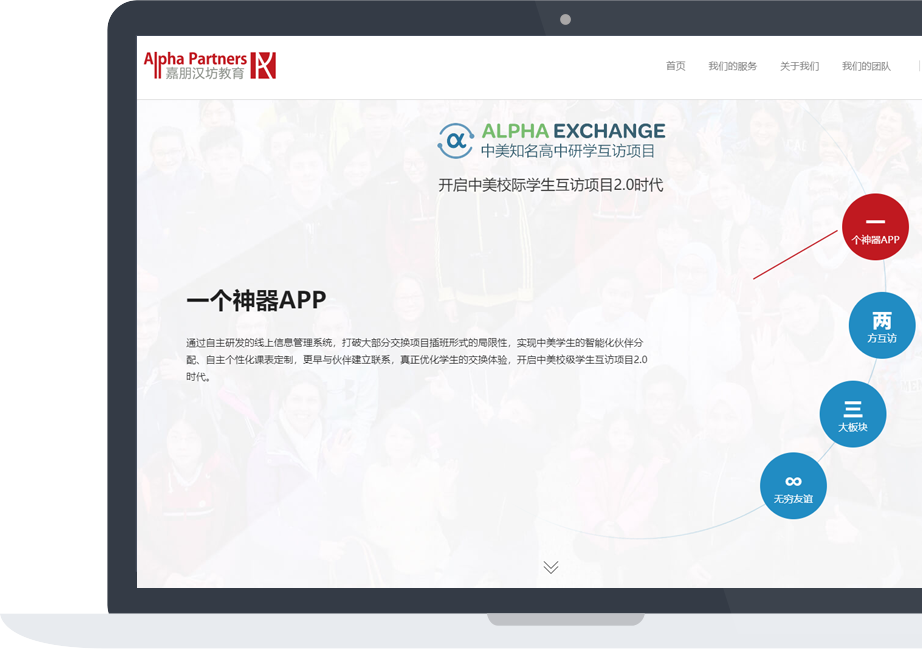Click the Alpha Exchange alpha symbol icon

(x=455, y=141)
